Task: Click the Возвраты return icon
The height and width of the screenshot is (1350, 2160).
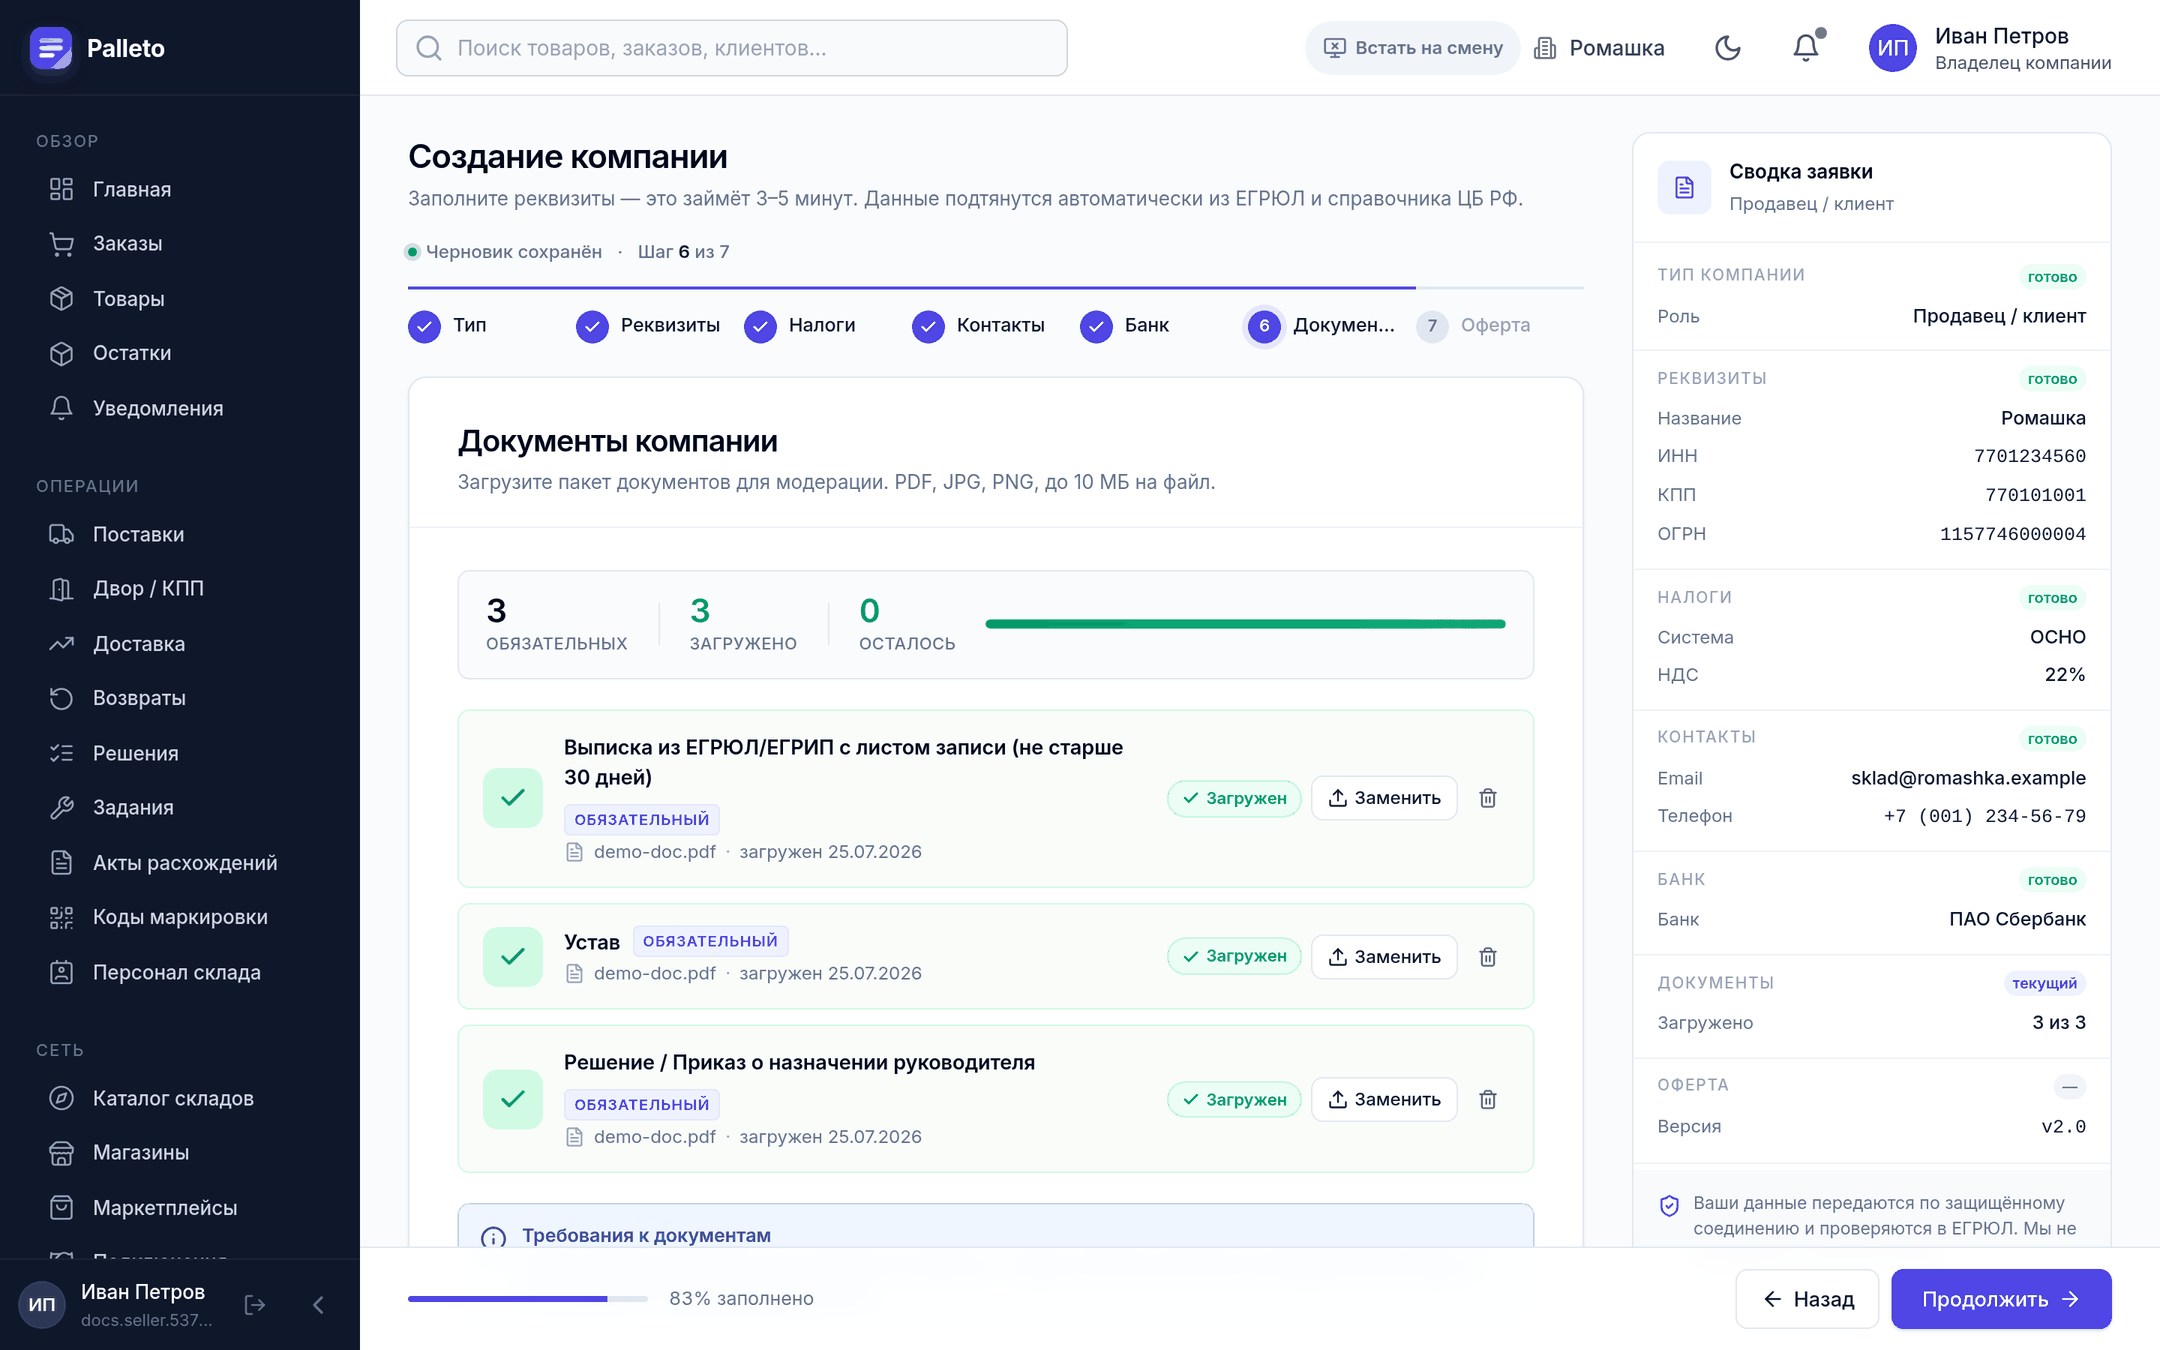Action: (62, 698)
